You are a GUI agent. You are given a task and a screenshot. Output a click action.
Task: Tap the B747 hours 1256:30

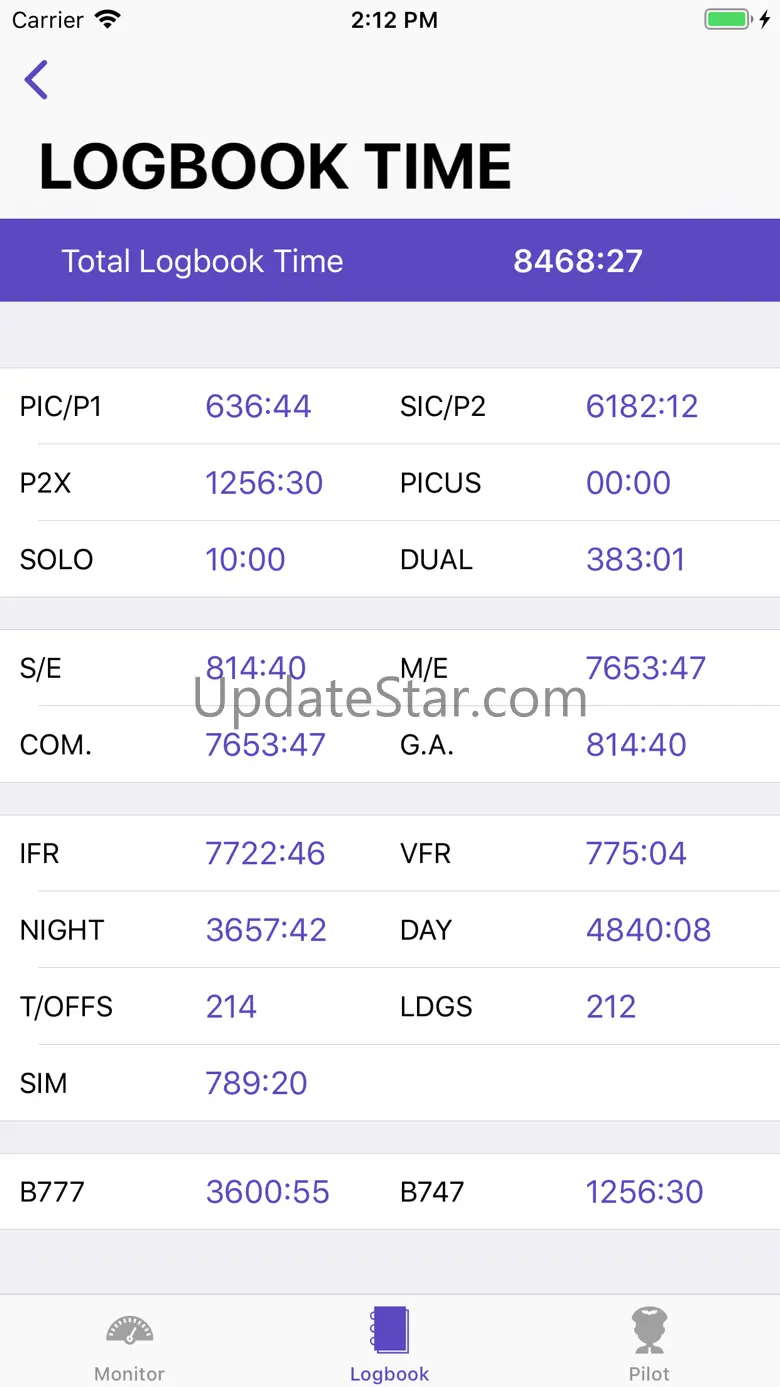click(644, 1192)
